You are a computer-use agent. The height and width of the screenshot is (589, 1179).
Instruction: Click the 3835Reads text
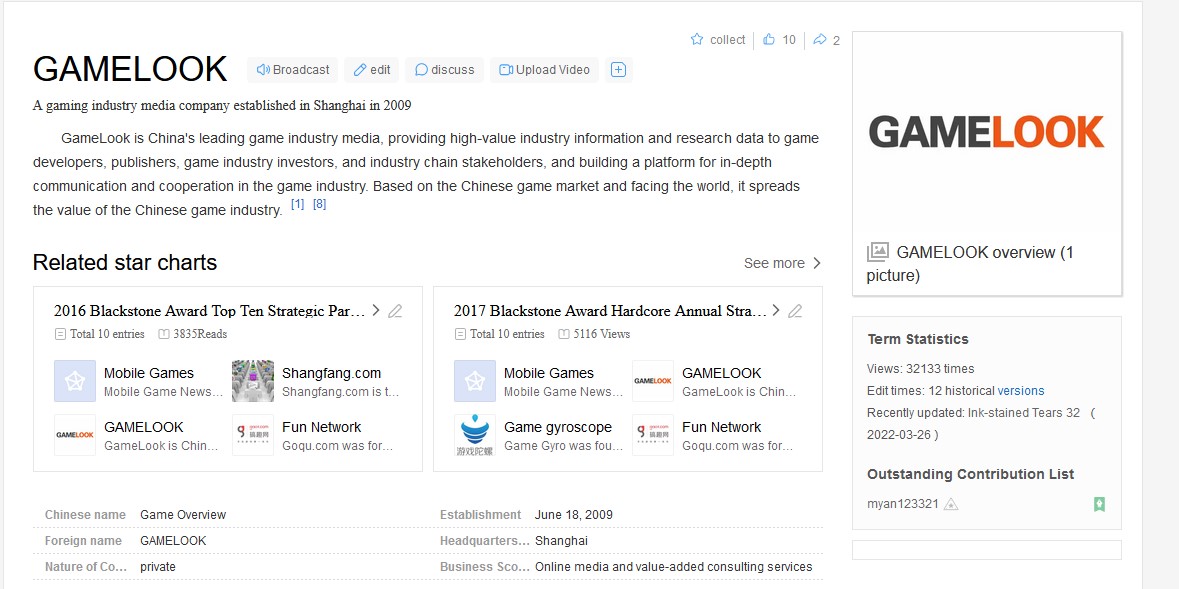tap(200, 334)
